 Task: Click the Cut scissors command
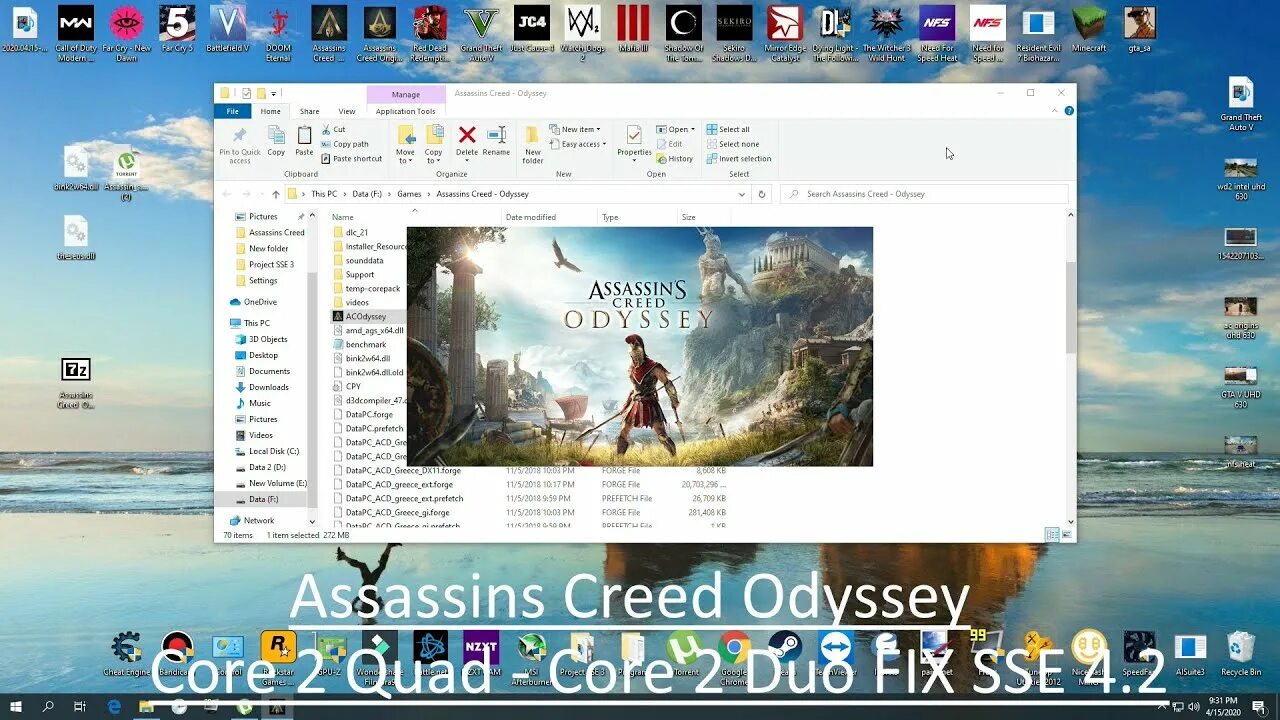click(x=334, y=129)
